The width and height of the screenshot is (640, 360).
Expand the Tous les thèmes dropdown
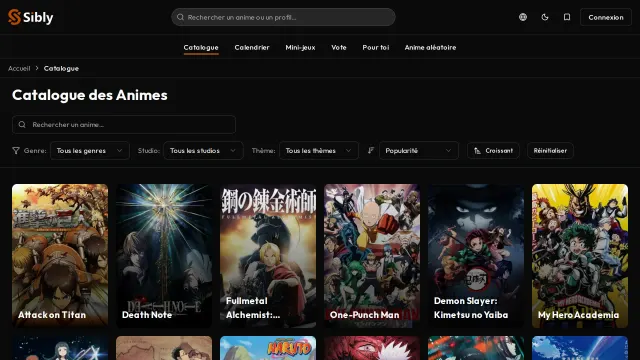[x=319, y=151]
